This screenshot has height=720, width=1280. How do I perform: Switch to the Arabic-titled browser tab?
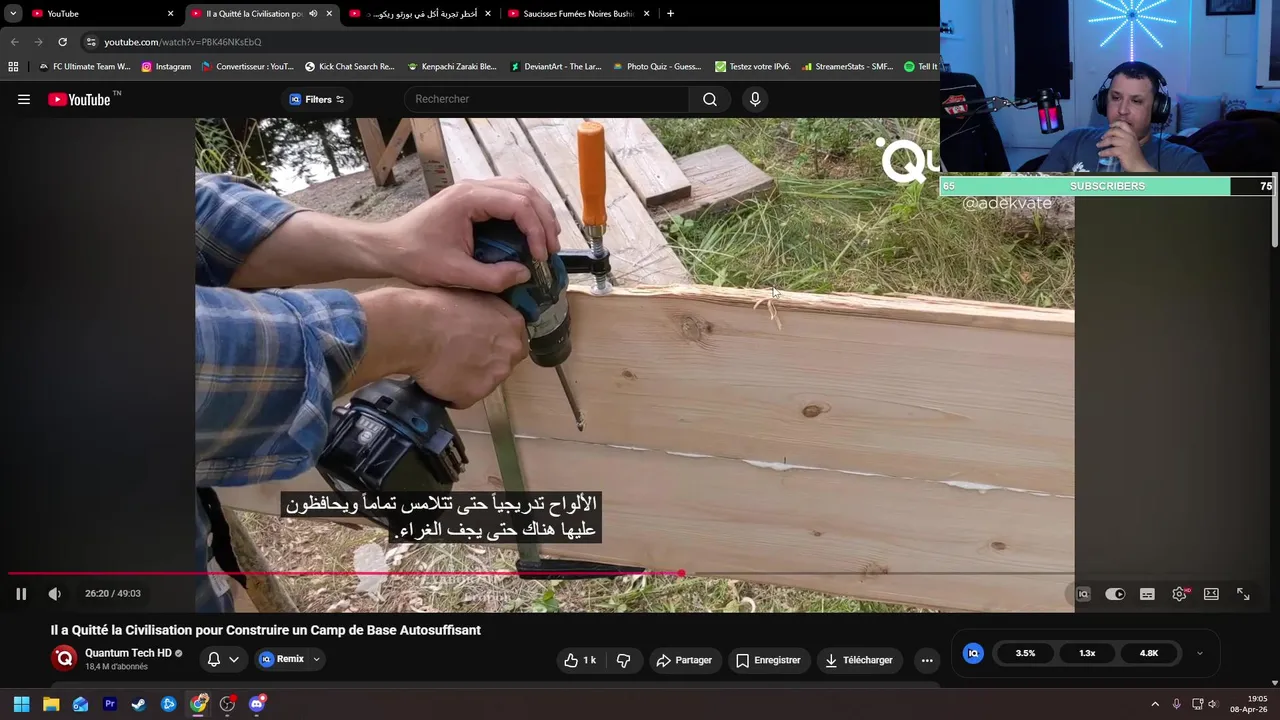pyautogui.click(x=420, y=14)
